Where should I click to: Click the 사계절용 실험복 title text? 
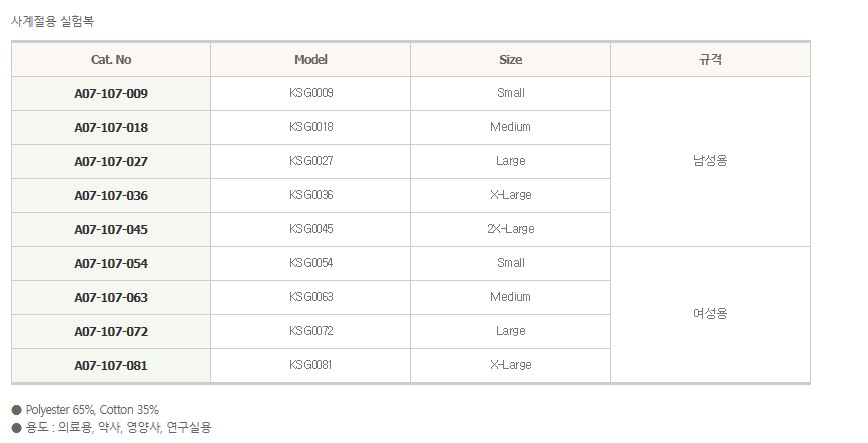[x=52, y=21]
